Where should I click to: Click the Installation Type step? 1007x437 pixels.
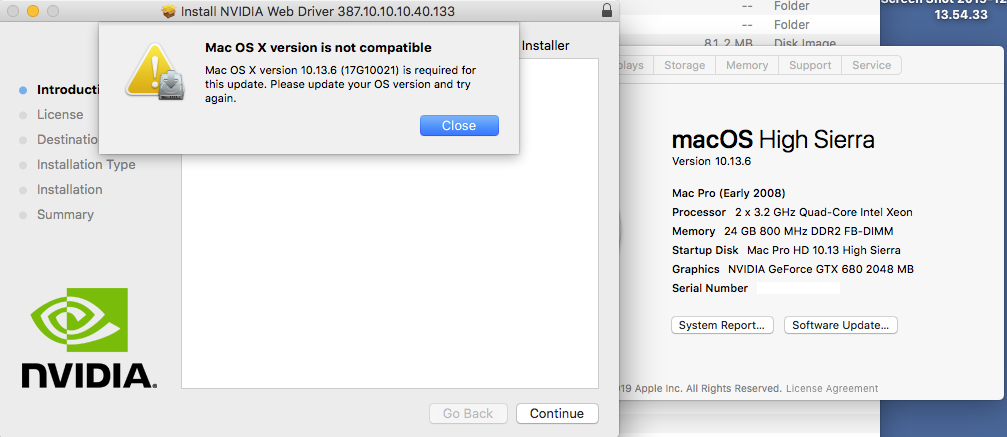(x=86, y=164)
